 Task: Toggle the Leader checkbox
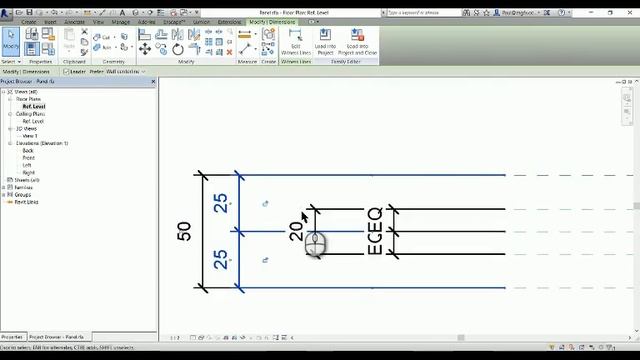point(66,72)
